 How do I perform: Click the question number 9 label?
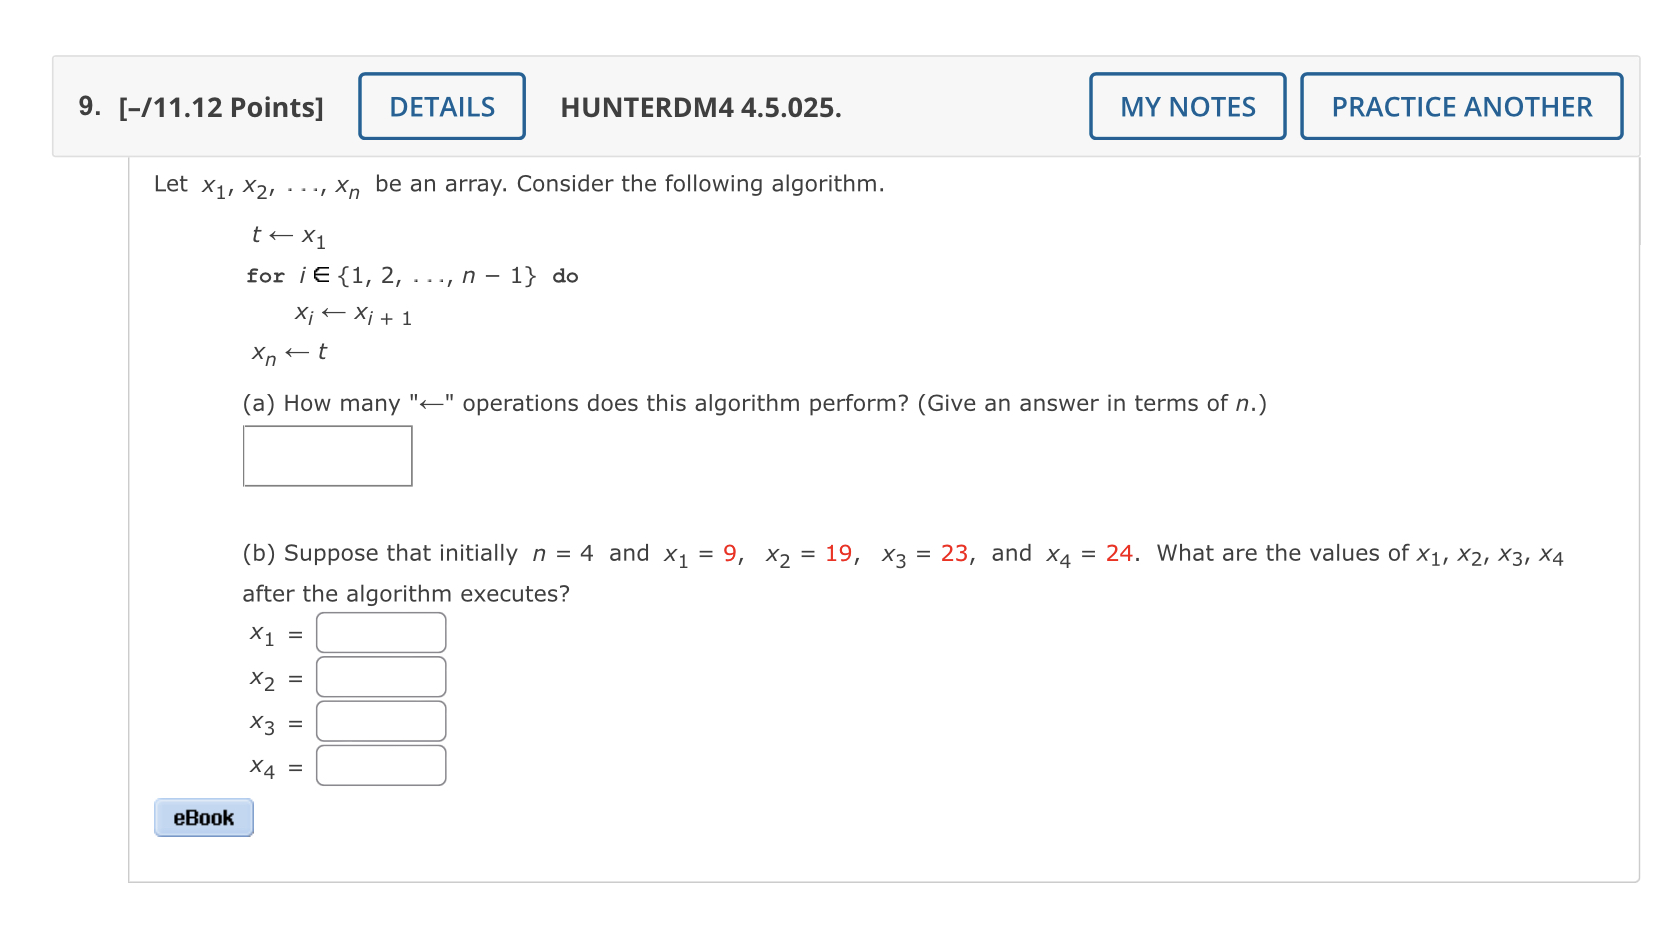coord(88,106)
